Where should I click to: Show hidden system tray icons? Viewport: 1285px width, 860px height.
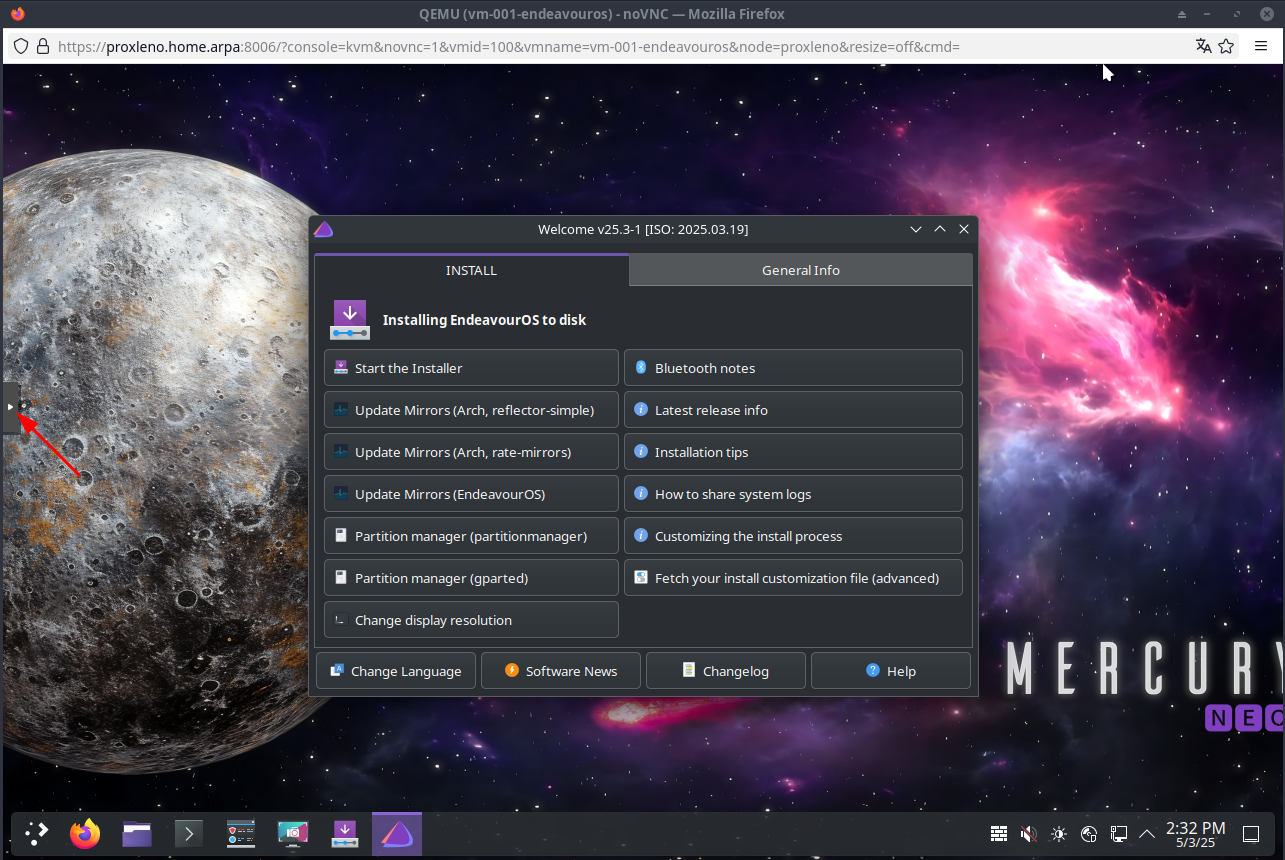tap(1147, 834)
